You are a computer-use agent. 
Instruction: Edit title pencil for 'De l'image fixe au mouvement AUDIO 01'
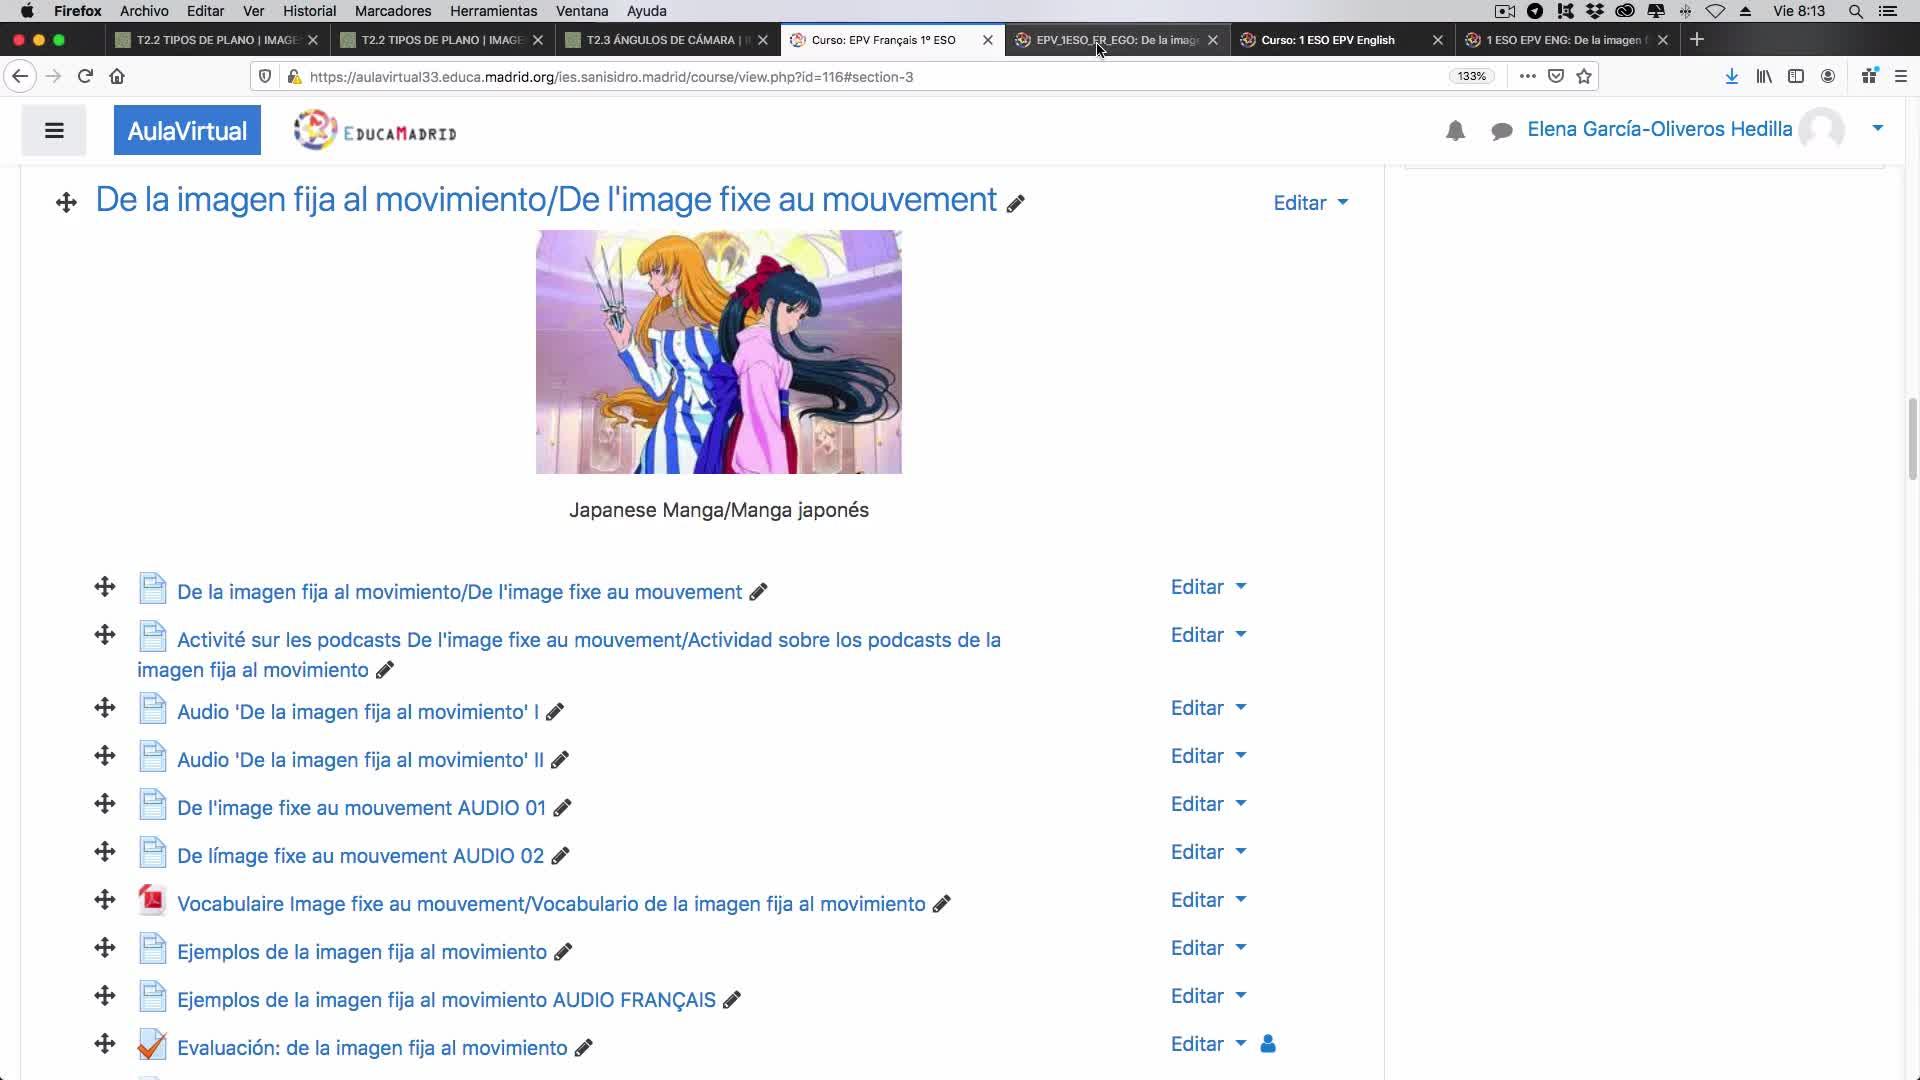[562, 808]
